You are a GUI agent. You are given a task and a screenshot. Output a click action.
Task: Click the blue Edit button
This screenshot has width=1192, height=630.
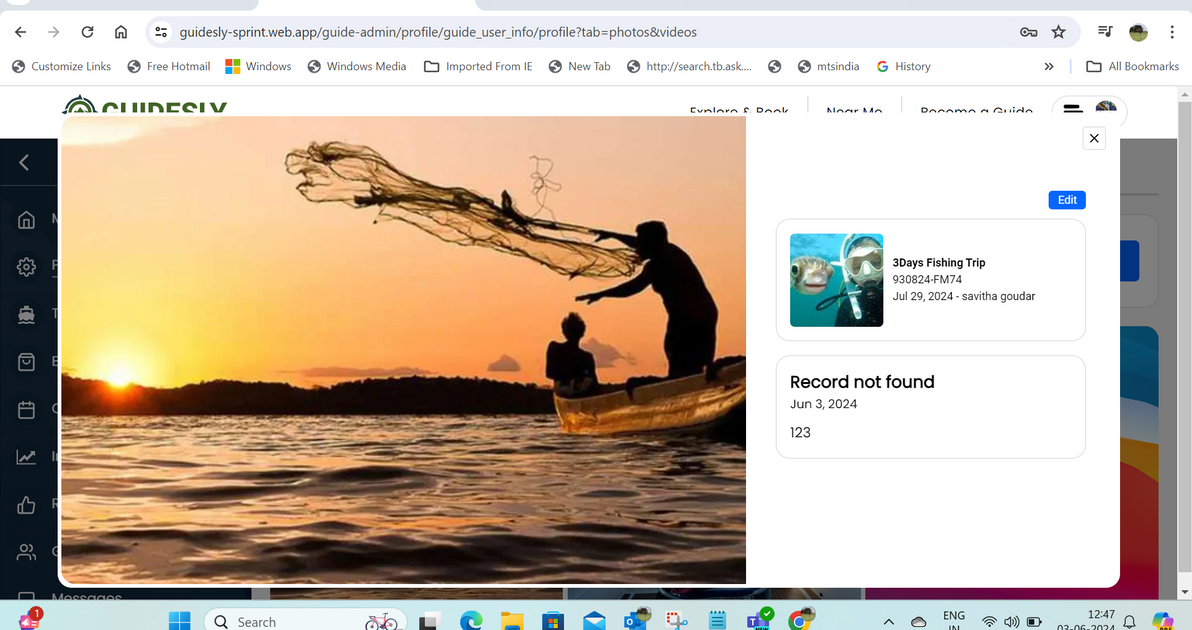tap(1067, 200)
